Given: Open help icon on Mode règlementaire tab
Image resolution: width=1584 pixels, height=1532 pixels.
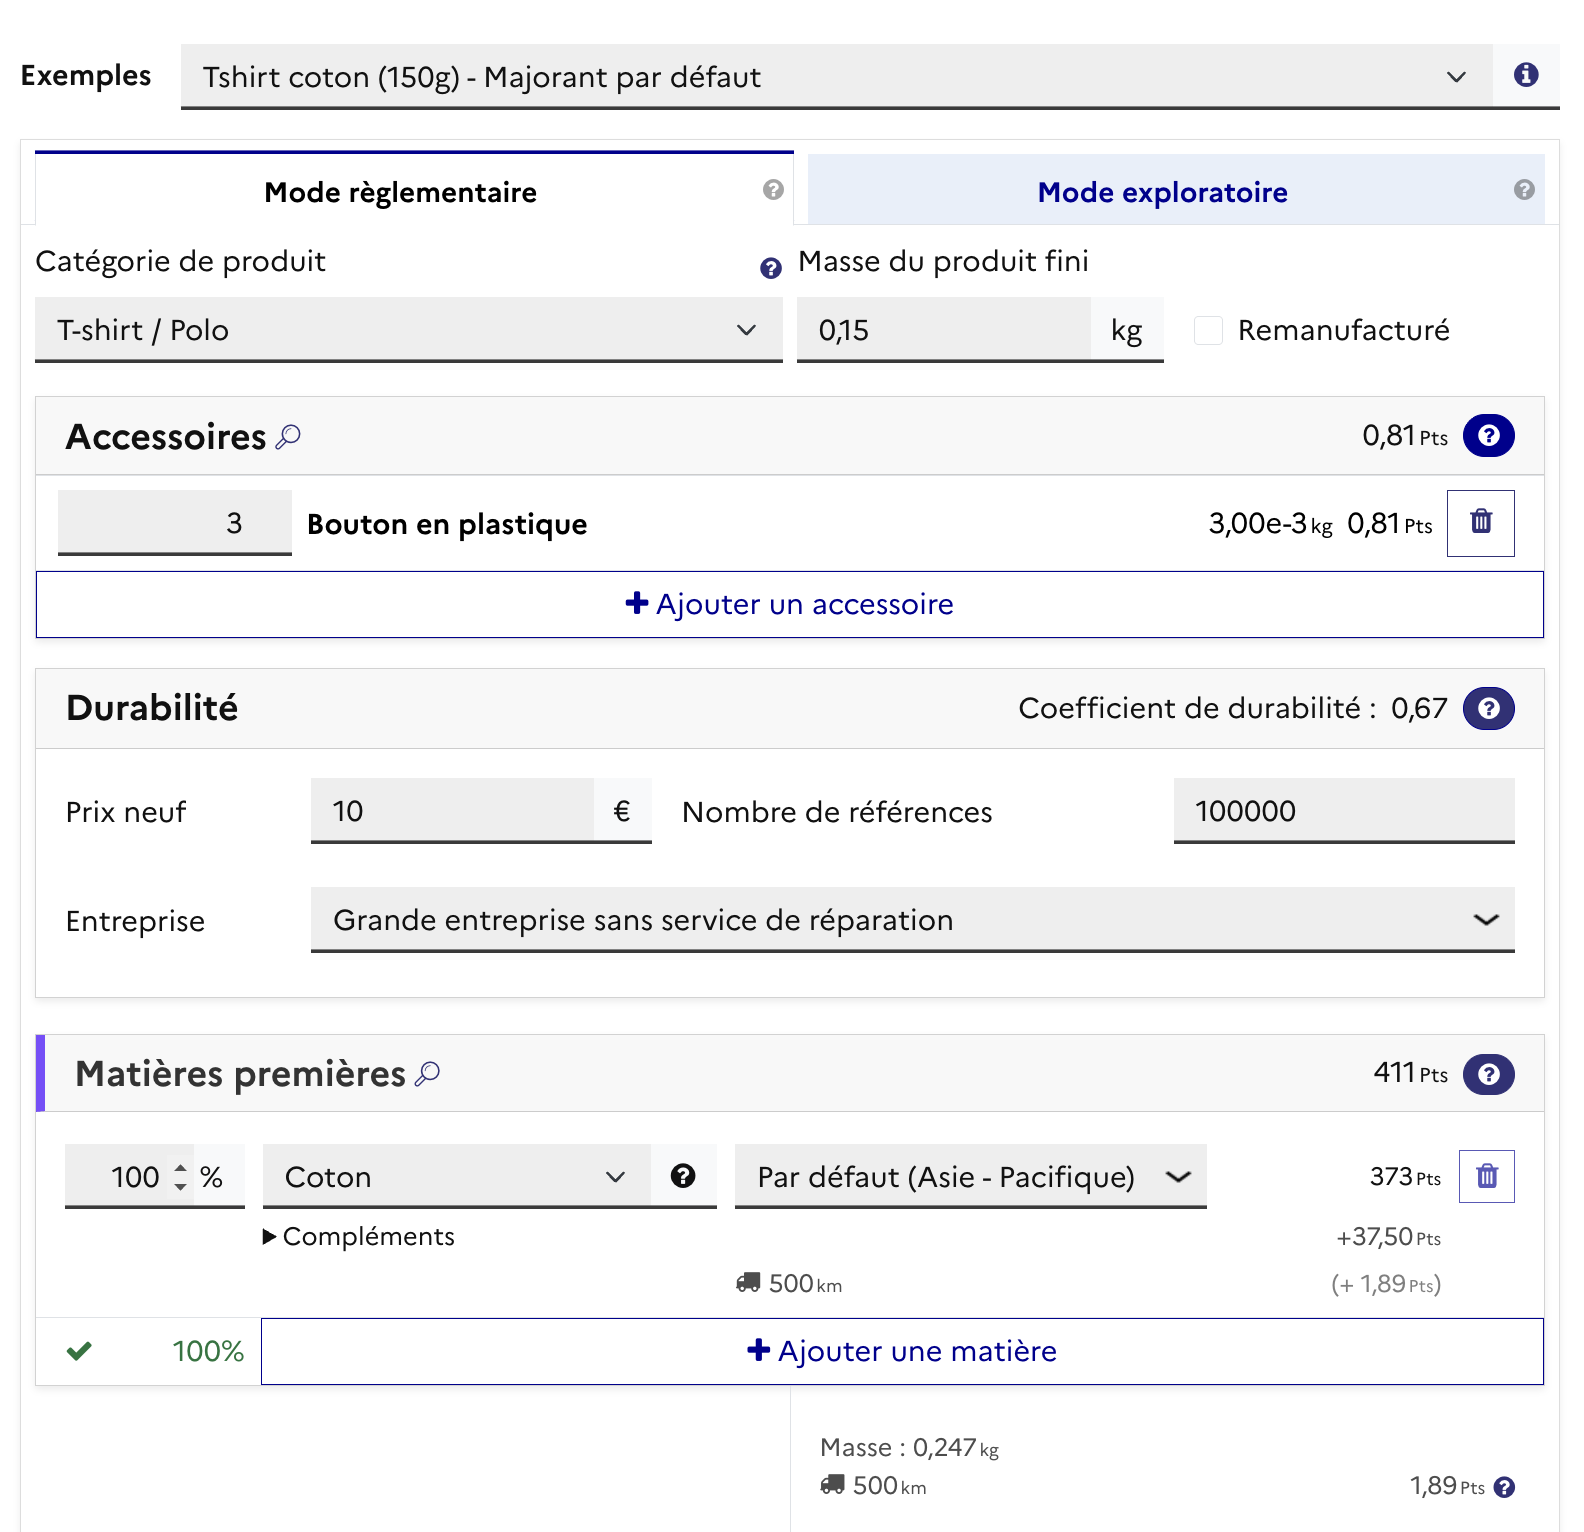Looking at the screenshot, I should click(x=773, y=190).
